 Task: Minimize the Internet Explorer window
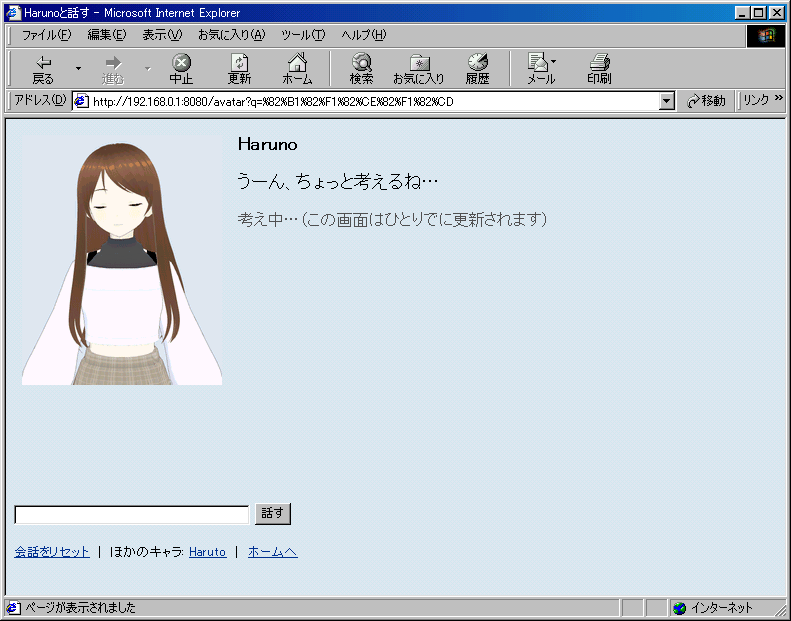pyautogui.click(x=742, y=13)
